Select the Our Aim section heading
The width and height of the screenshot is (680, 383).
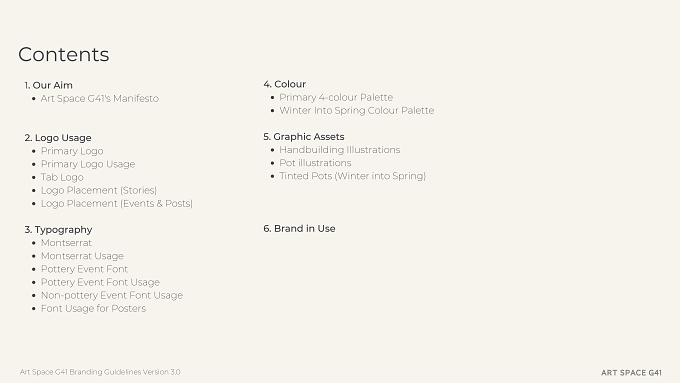click(x=49, y=85)
